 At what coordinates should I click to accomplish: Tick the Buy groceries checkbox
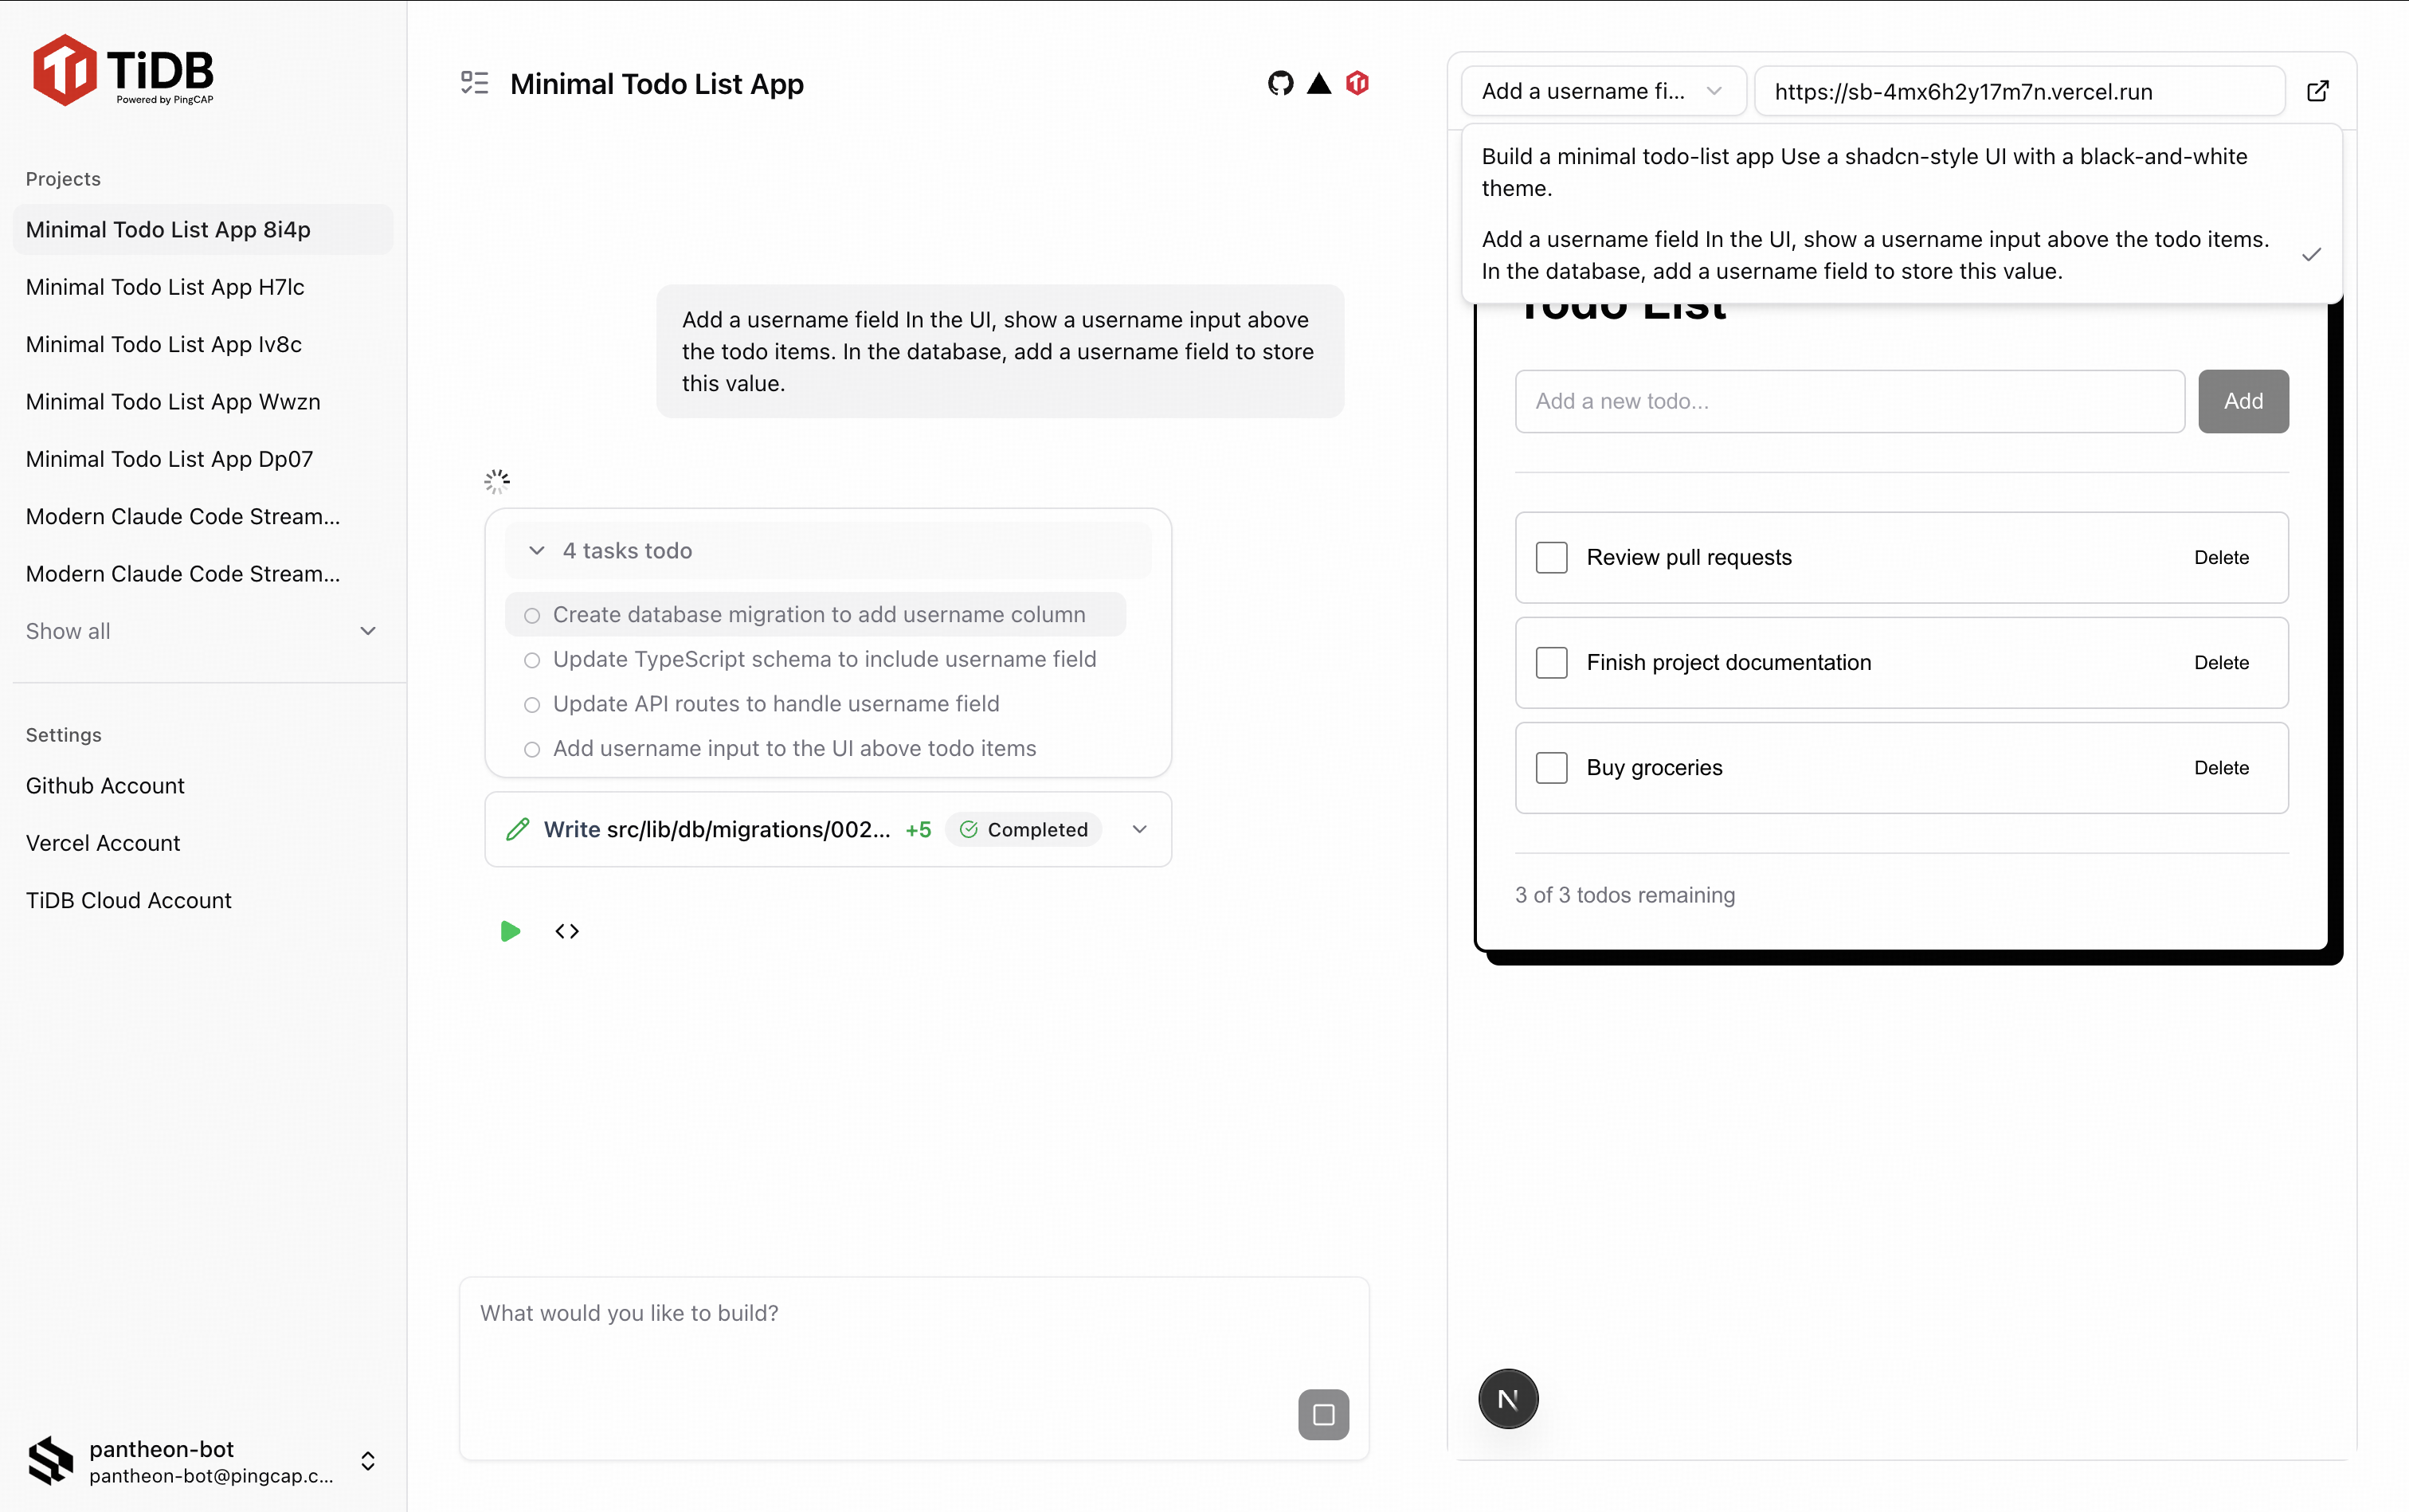1551,768
